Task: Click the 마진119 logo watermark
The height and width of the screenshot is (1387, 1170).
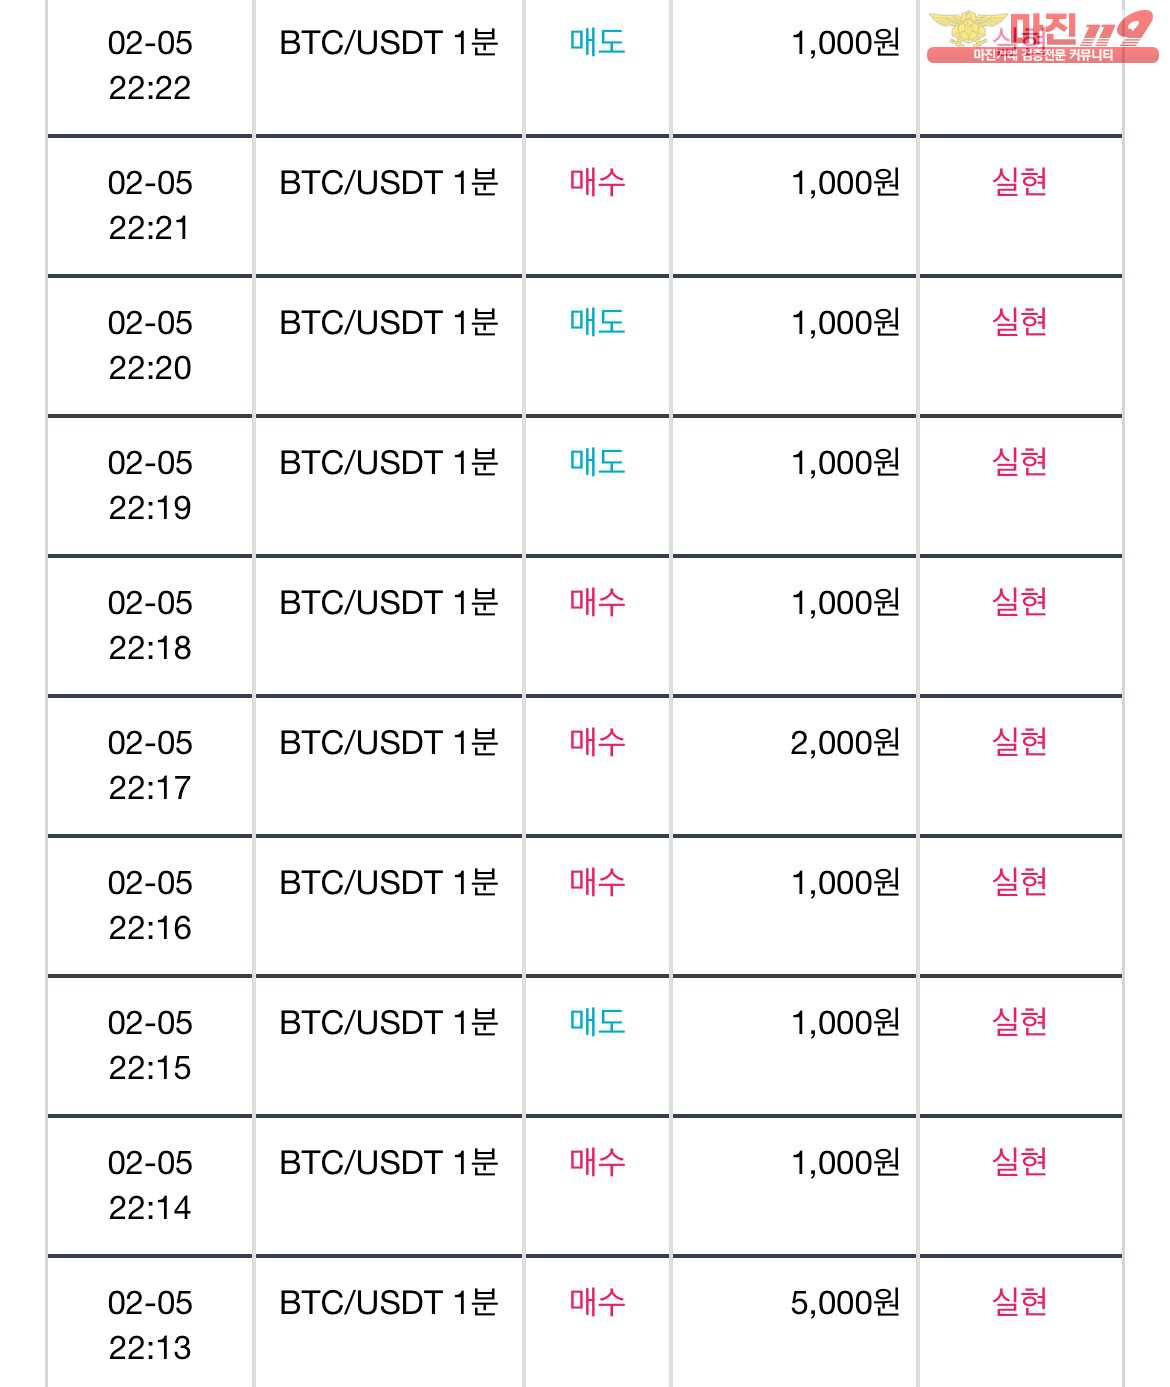Action: 1042,37
